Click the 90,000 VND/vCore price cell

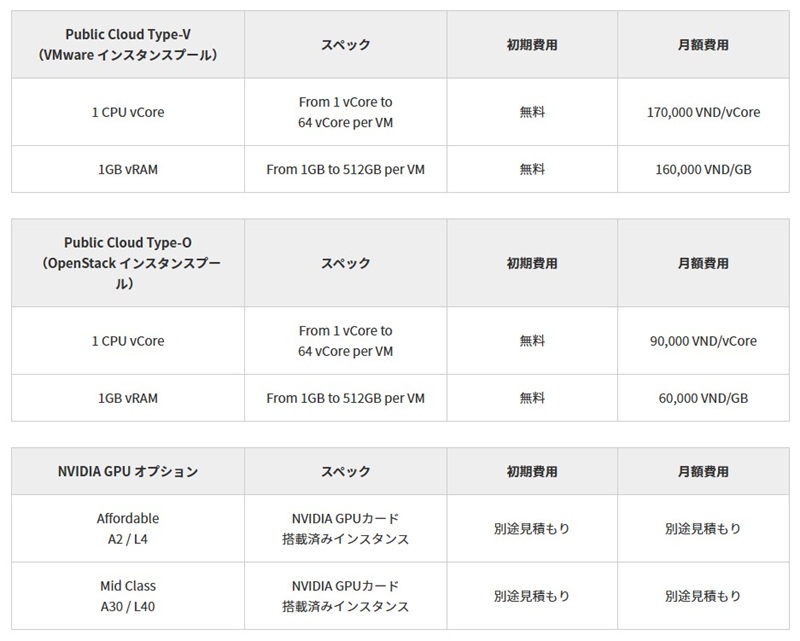pos(703,341)
